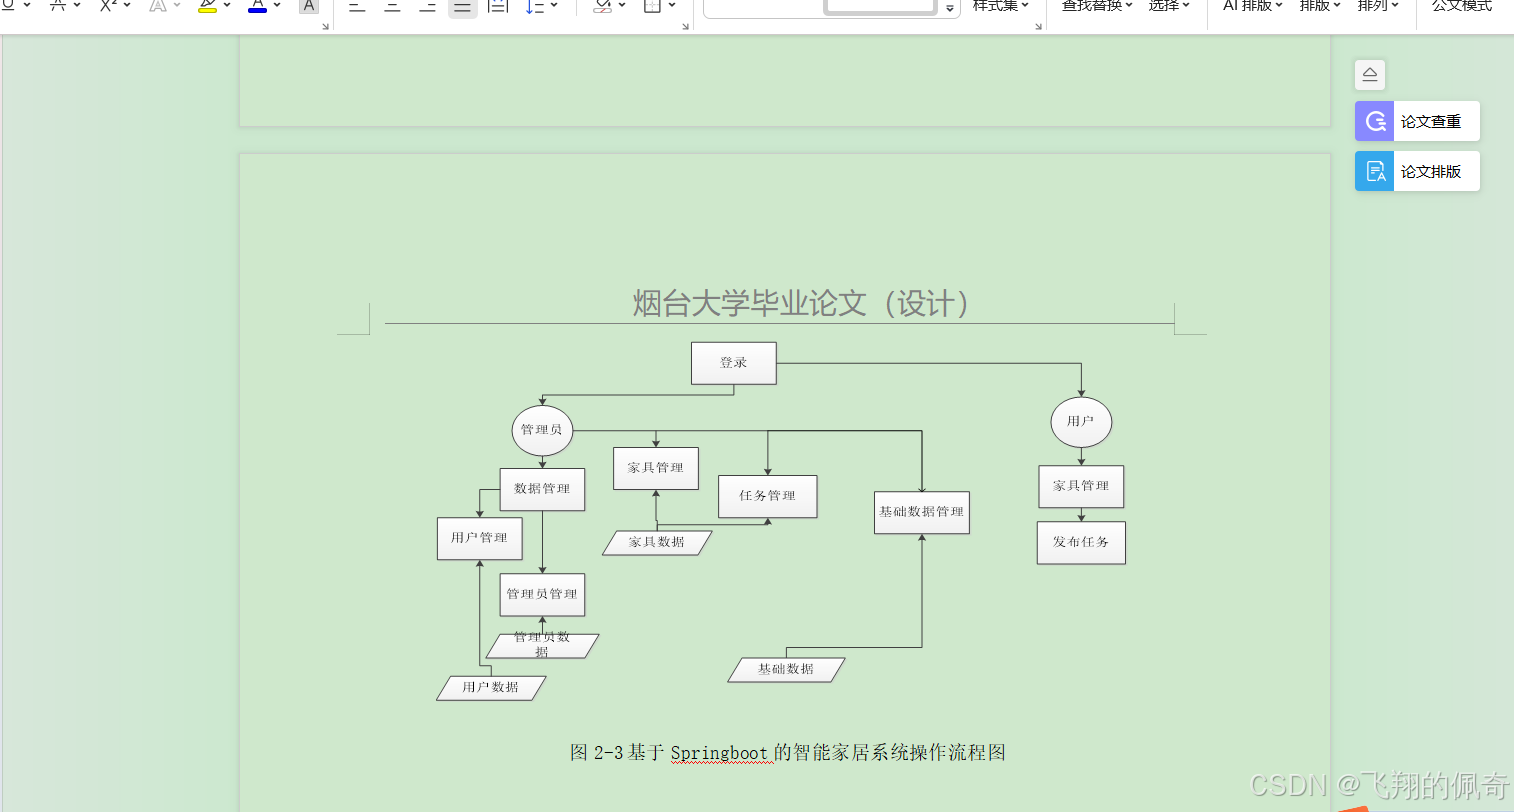Click the 用户管理 box
1514x812 pixels.
click(479, 538)
